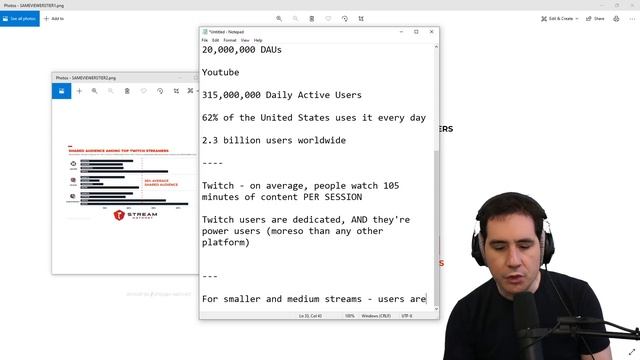This screenshot has width=640, height=360.
Task: Click 'minutes of content PER SESSION' line
Action: tap(282, 197)
